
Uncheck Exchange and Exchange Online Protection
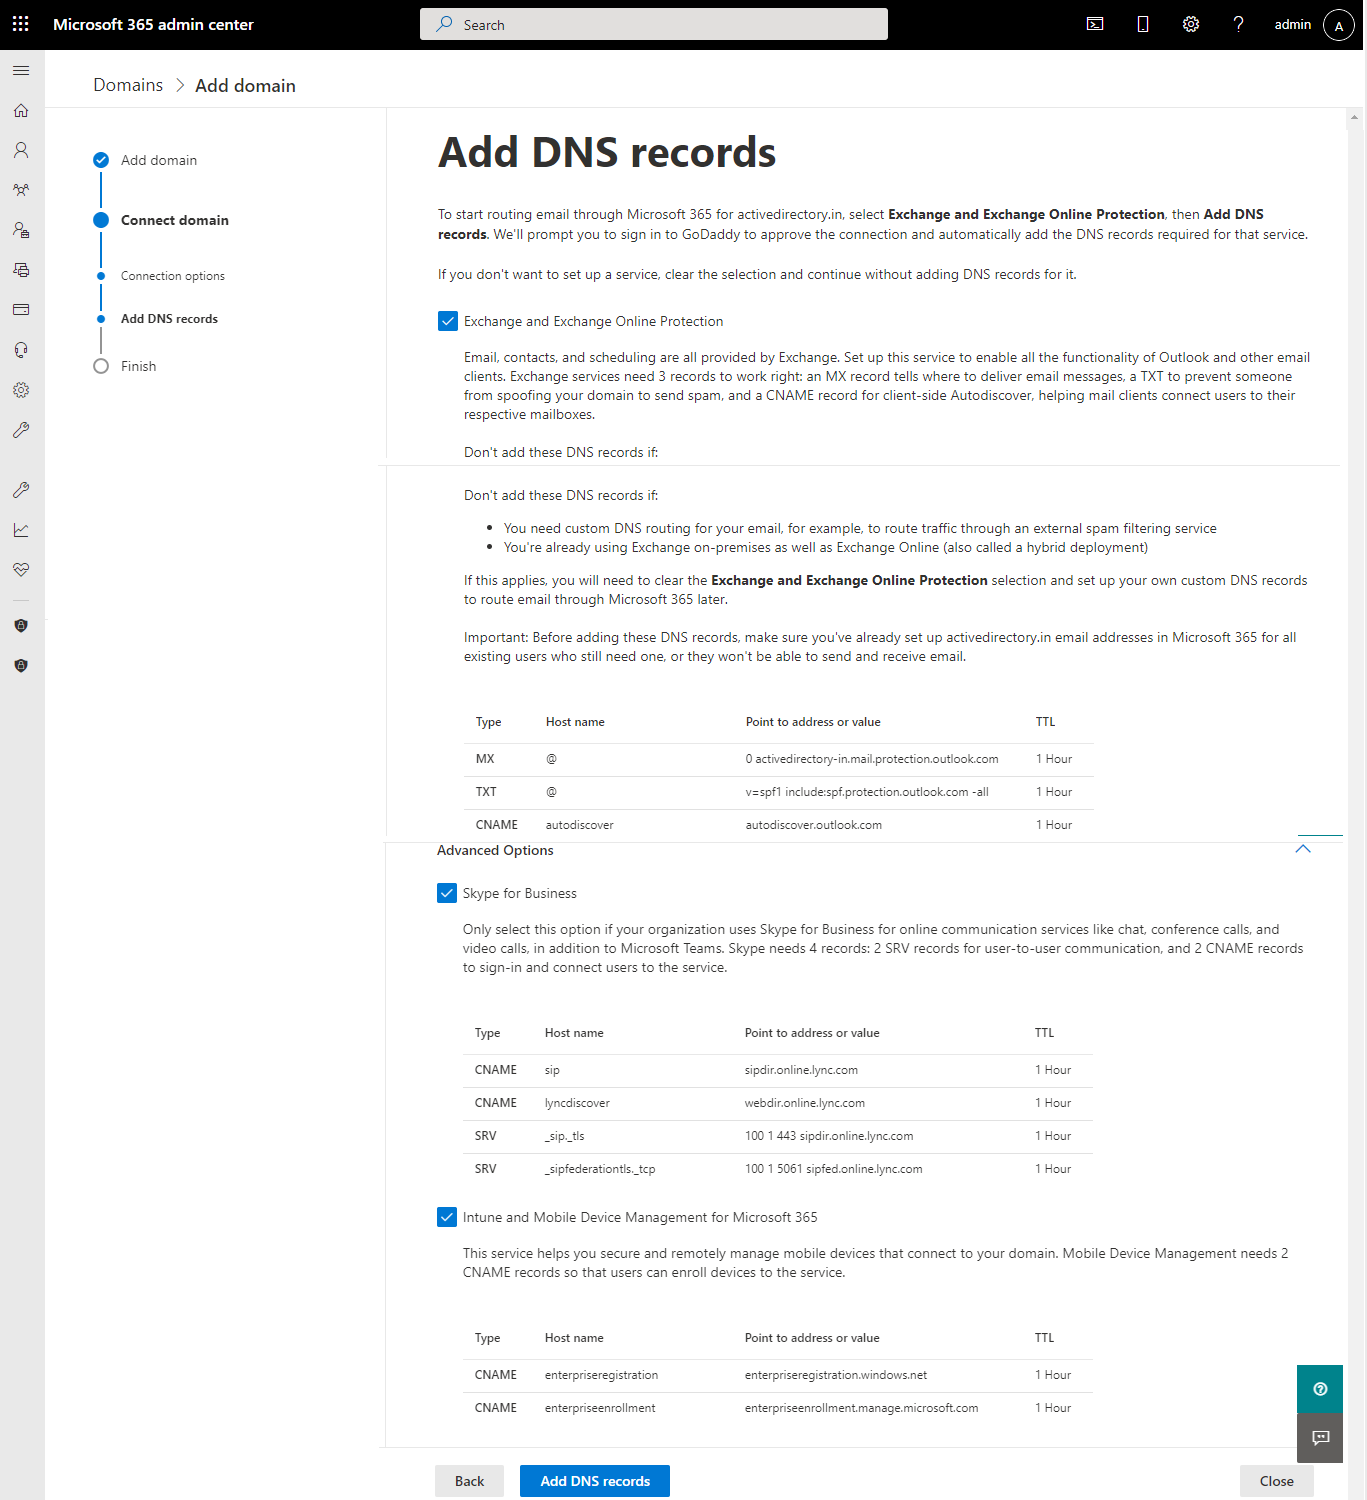point(448,321)
